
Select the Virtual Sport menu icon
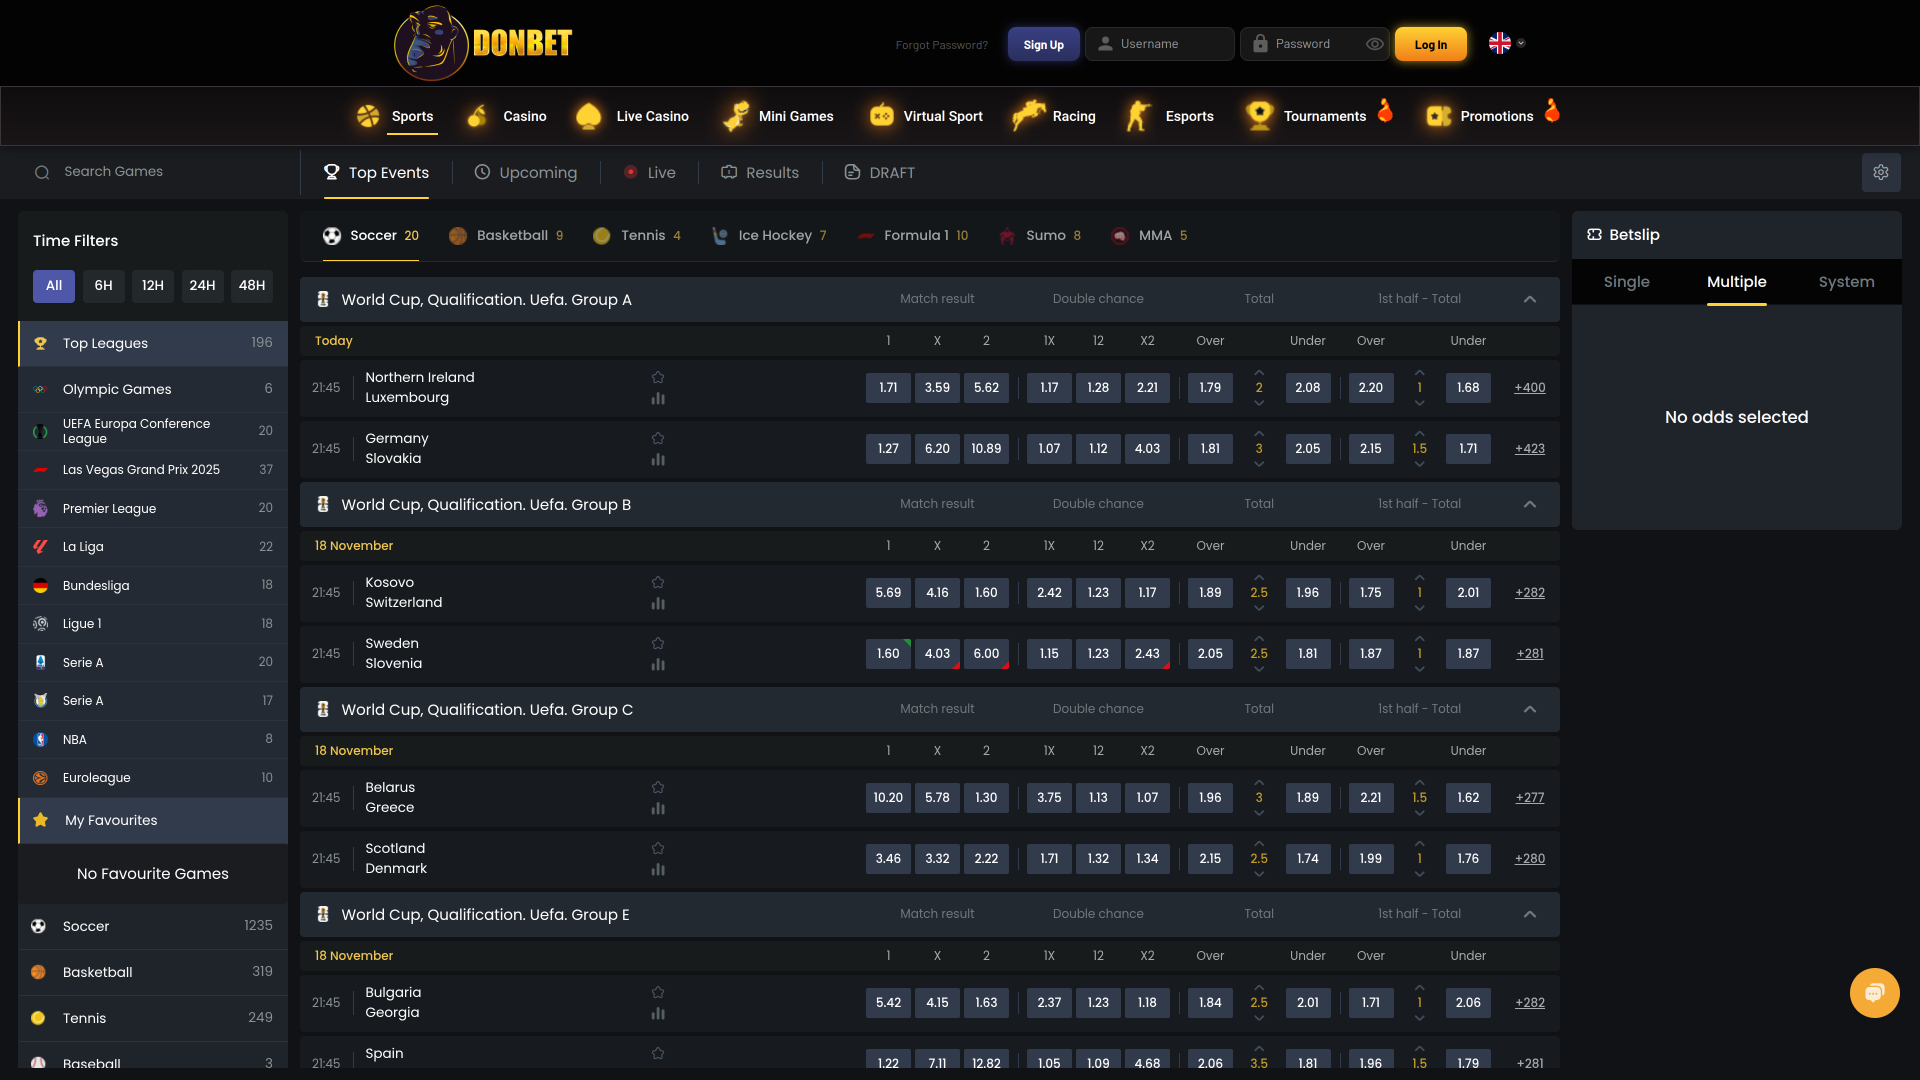pos(881,116)
